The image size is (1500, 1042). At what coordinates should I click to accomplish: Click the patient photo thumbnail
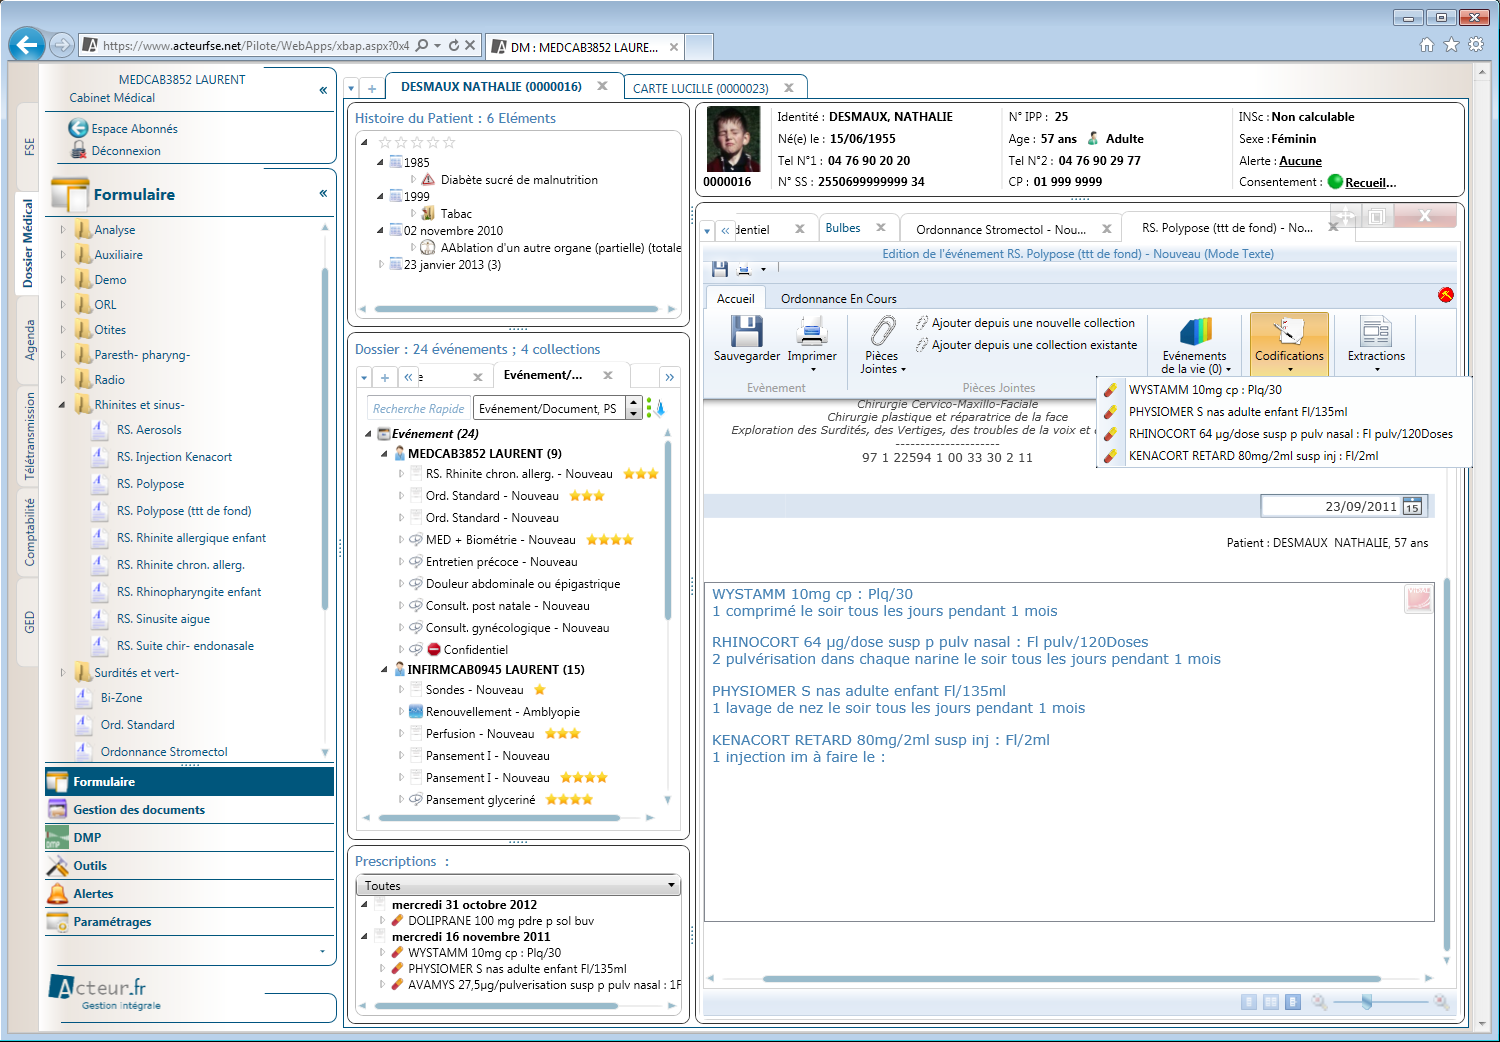point(733,139)
